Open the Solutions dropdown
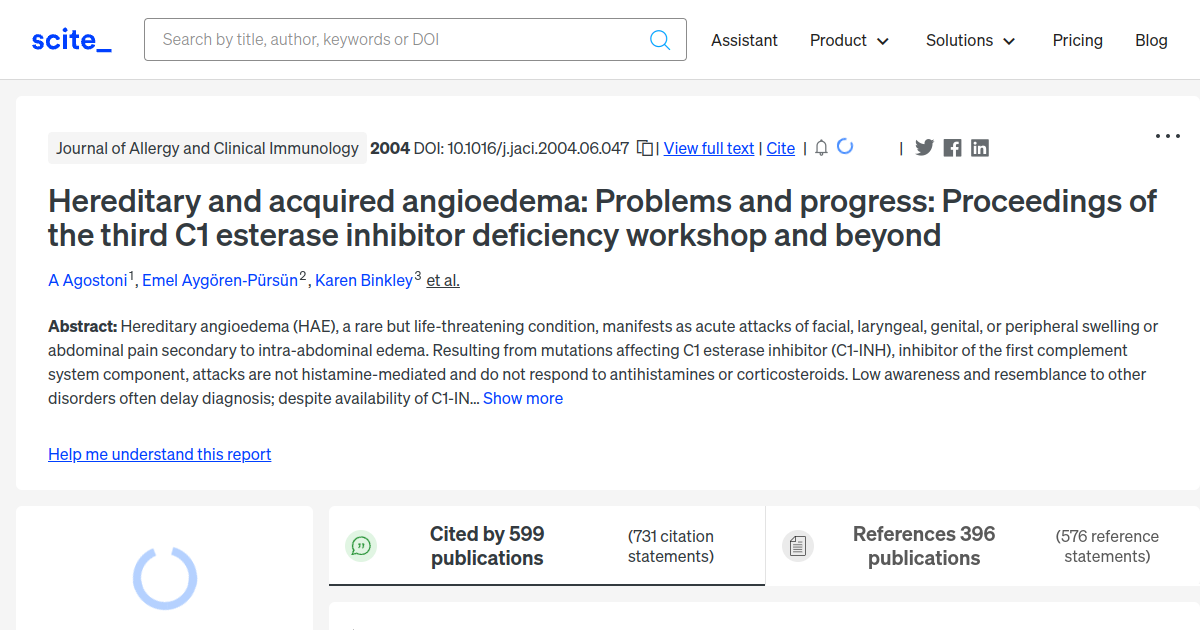Image resolution: width=1200 pixels, height=630 pixels. (x=970, y=40)
